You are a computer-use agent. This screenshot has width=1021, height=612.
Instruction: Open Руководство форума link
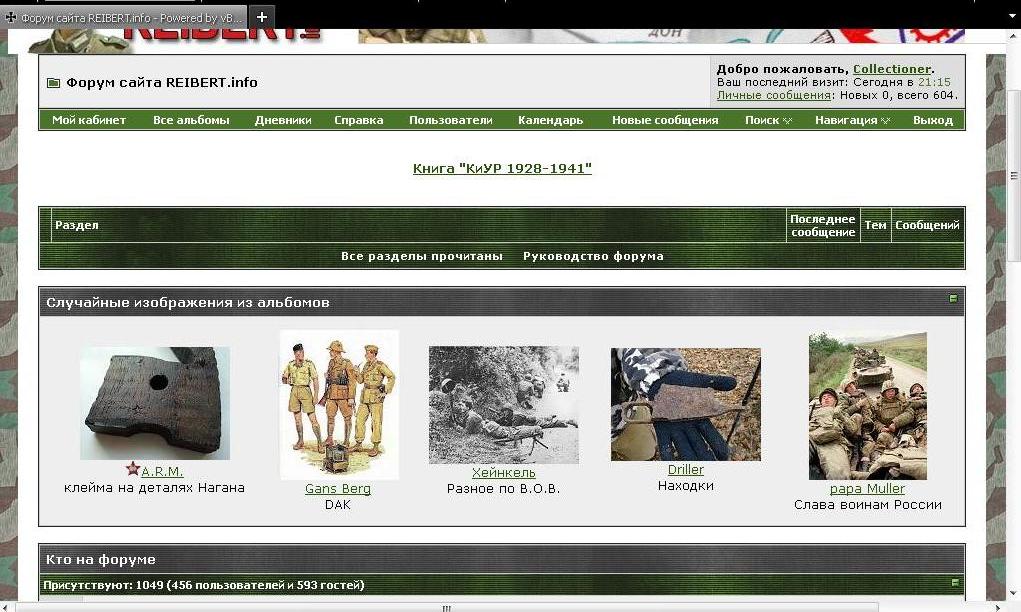point(593,256)
